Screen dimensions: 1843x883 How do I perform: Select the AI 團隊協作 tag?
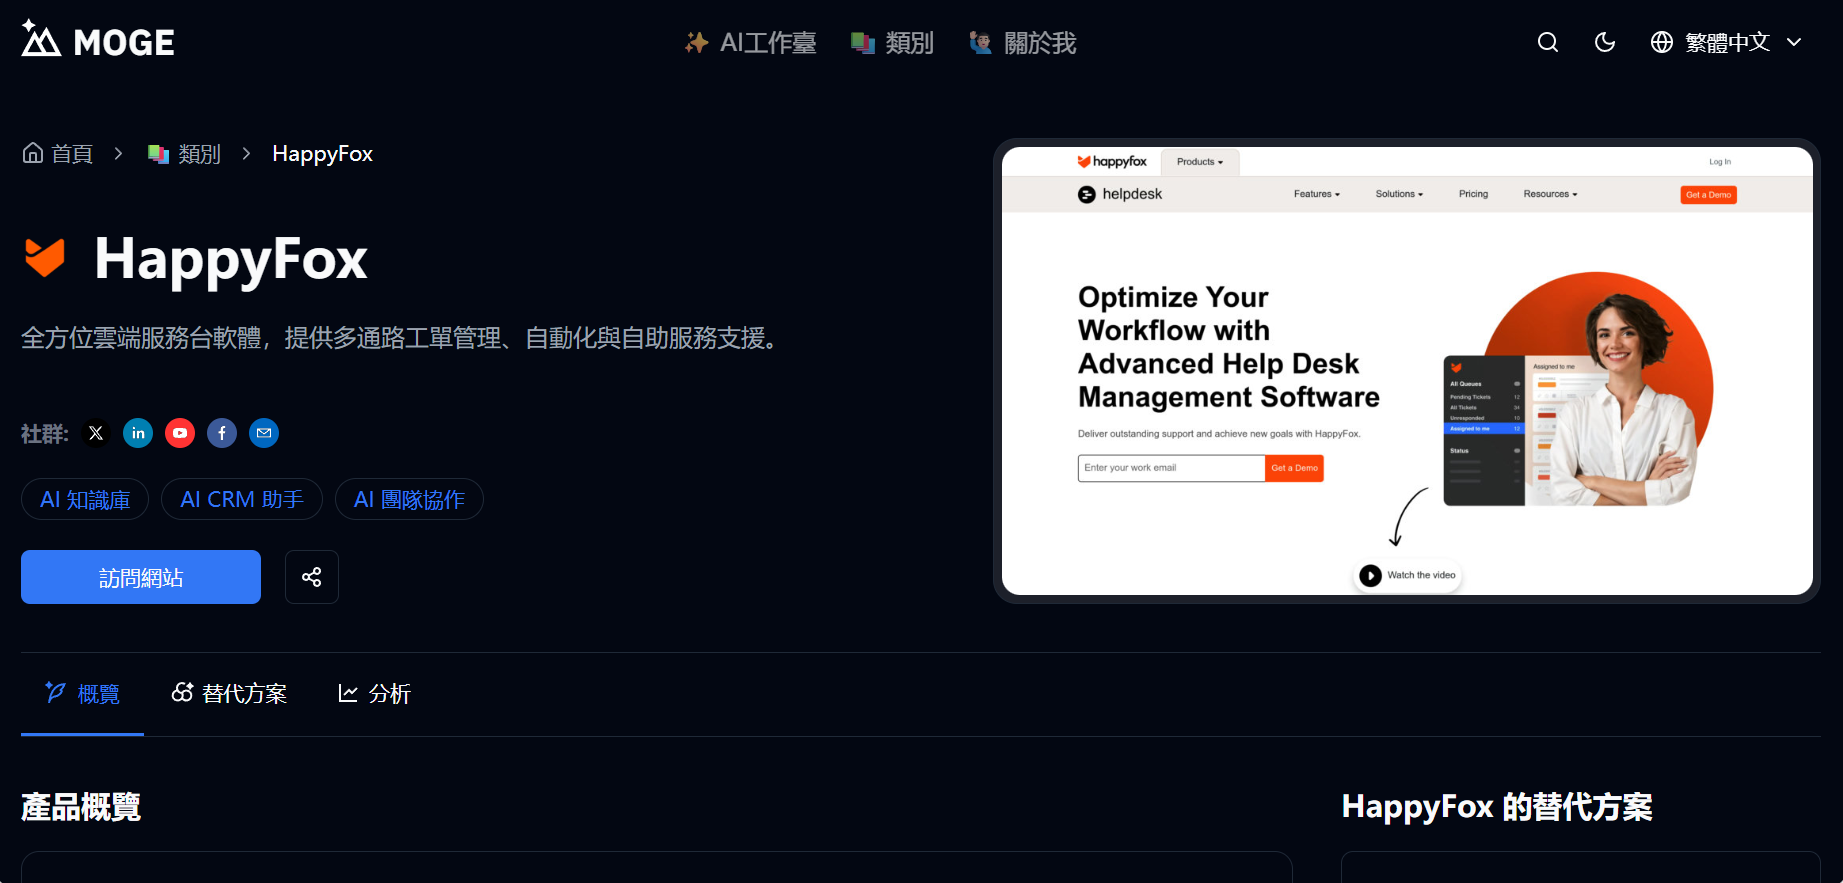point(409,499)
